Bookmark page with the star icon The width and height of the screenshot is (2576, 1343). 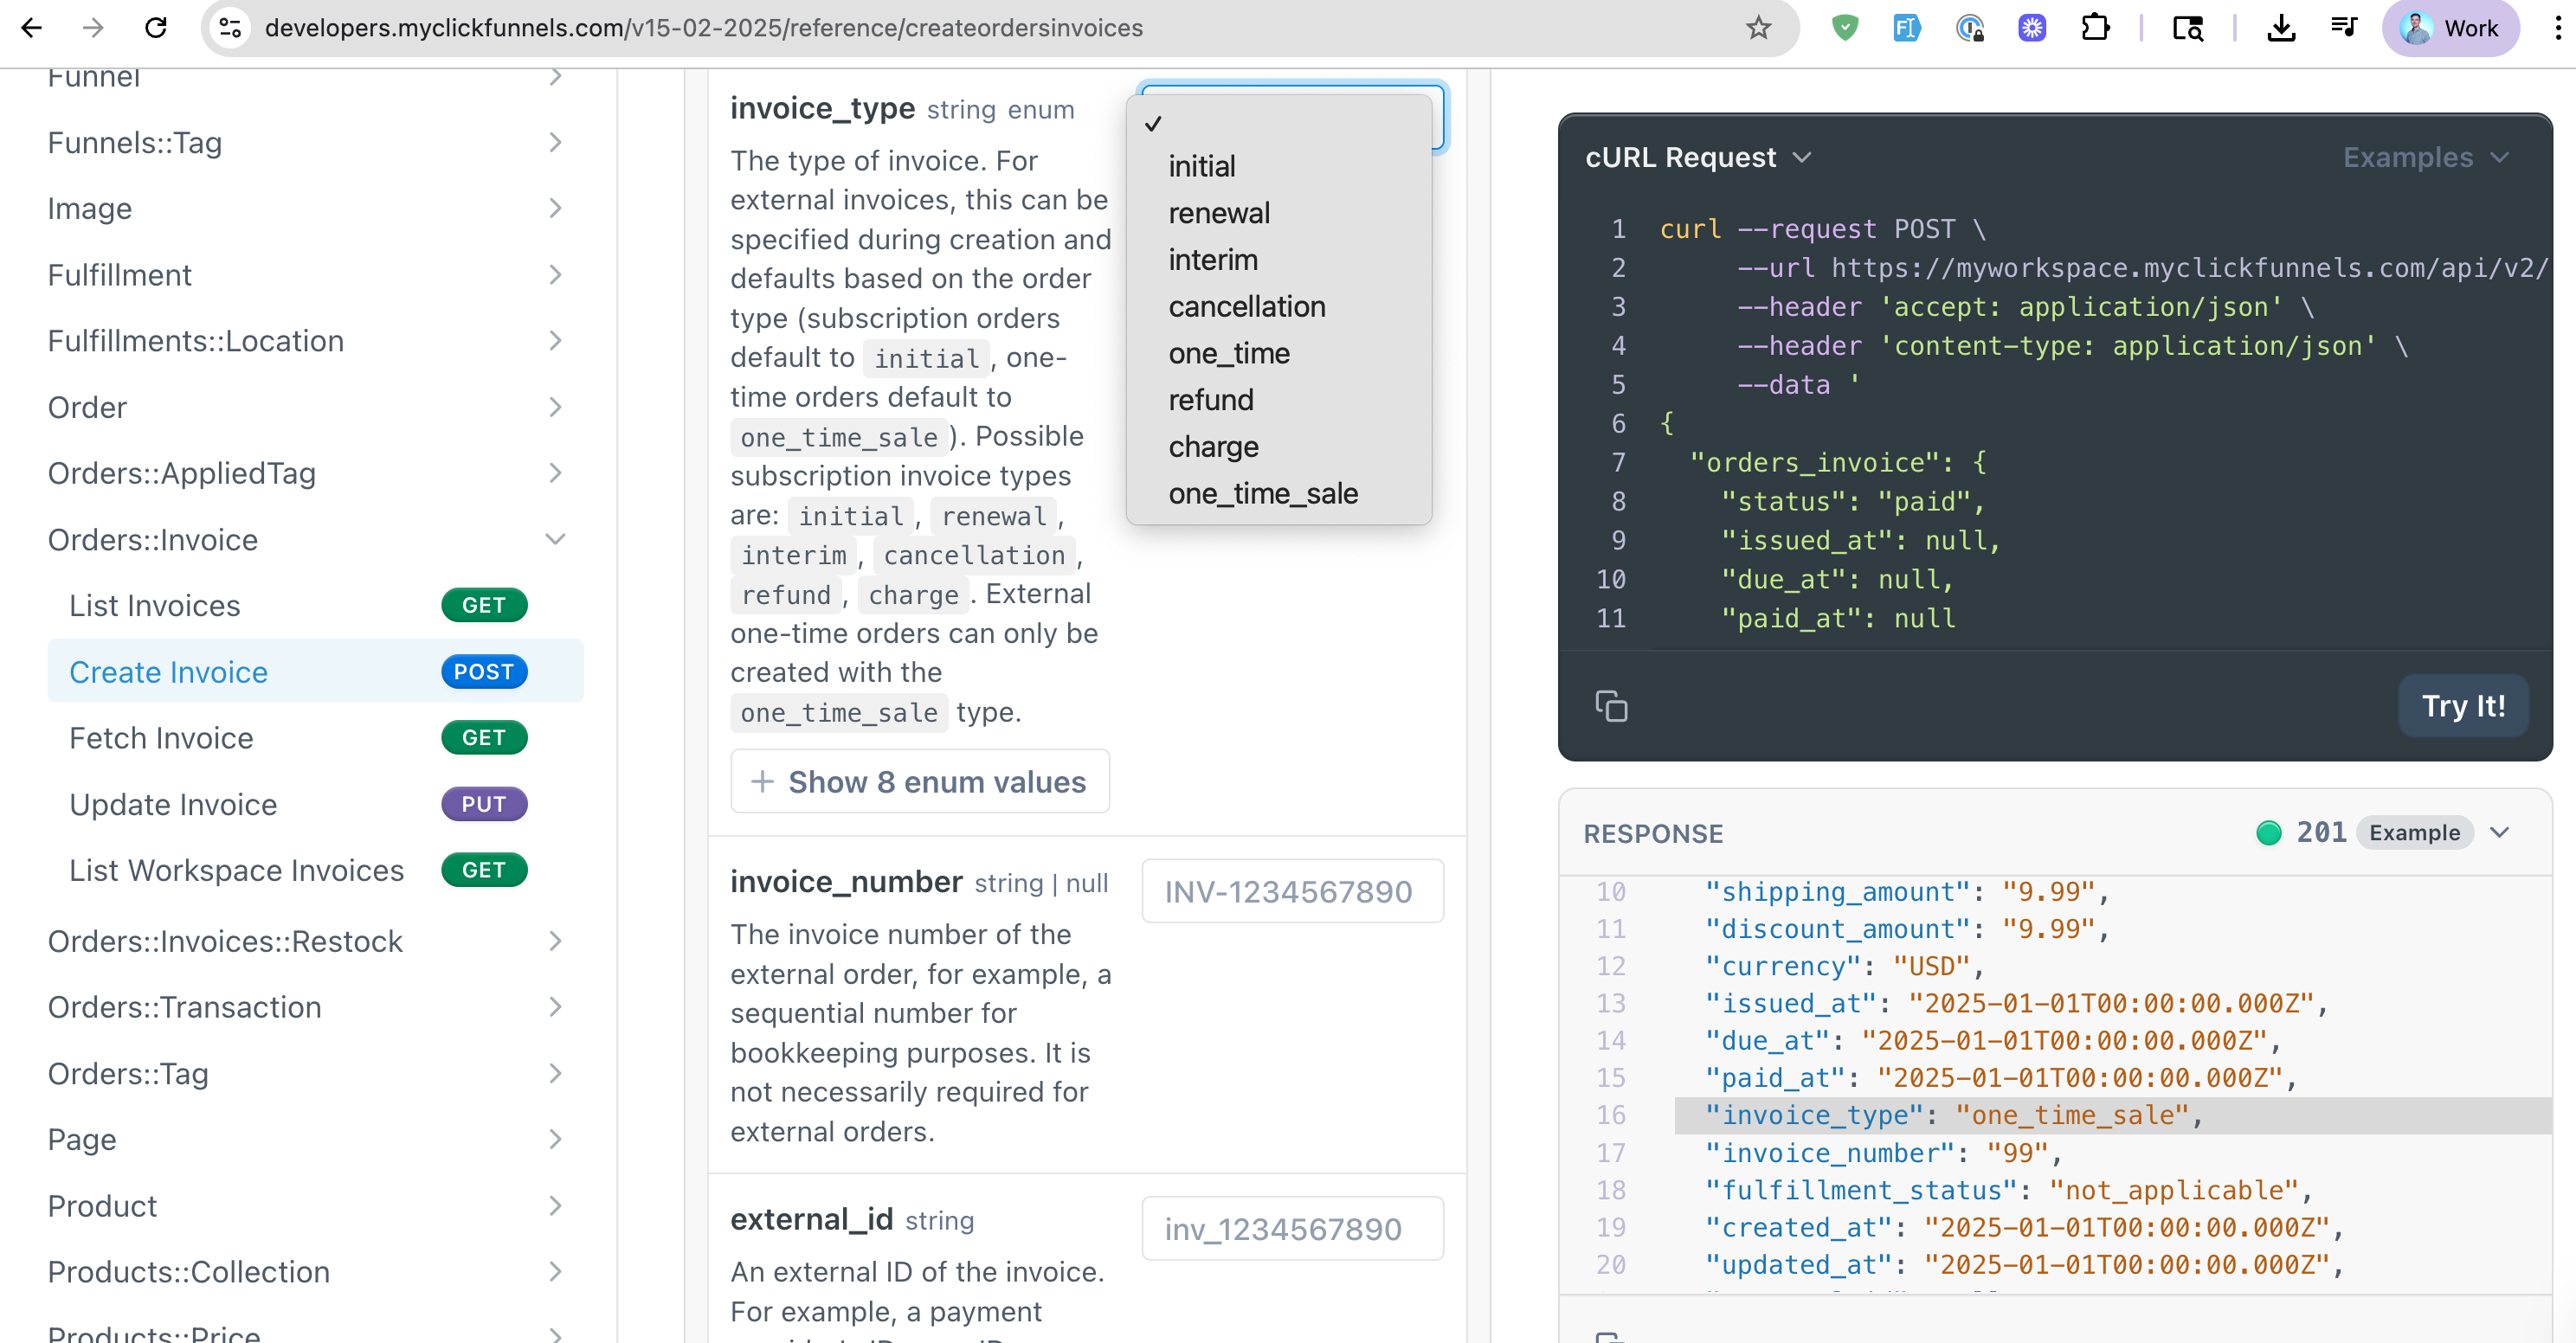point(1758,28)
